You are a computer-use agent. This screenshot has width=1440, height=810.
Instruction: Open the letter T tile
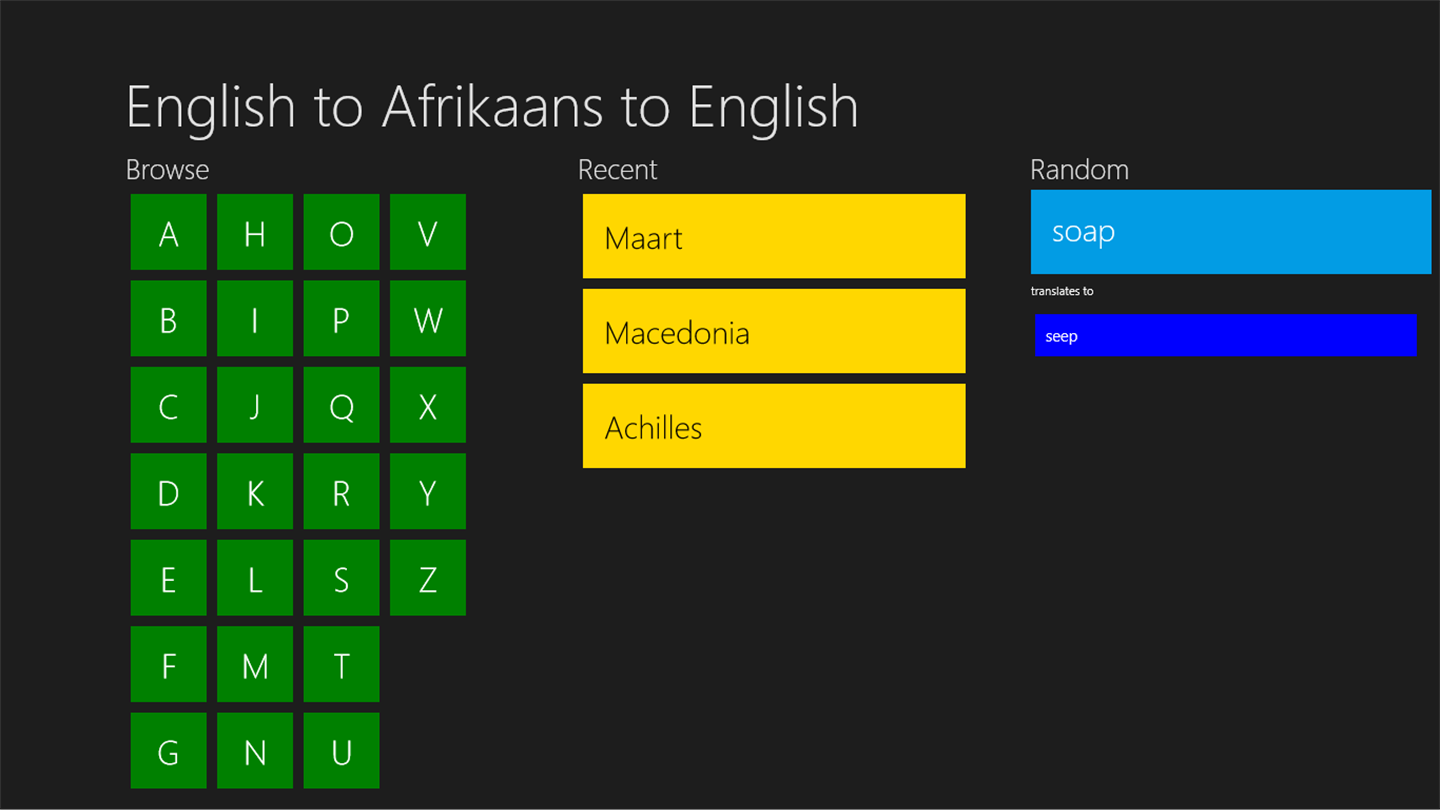[x=341, y=664]
